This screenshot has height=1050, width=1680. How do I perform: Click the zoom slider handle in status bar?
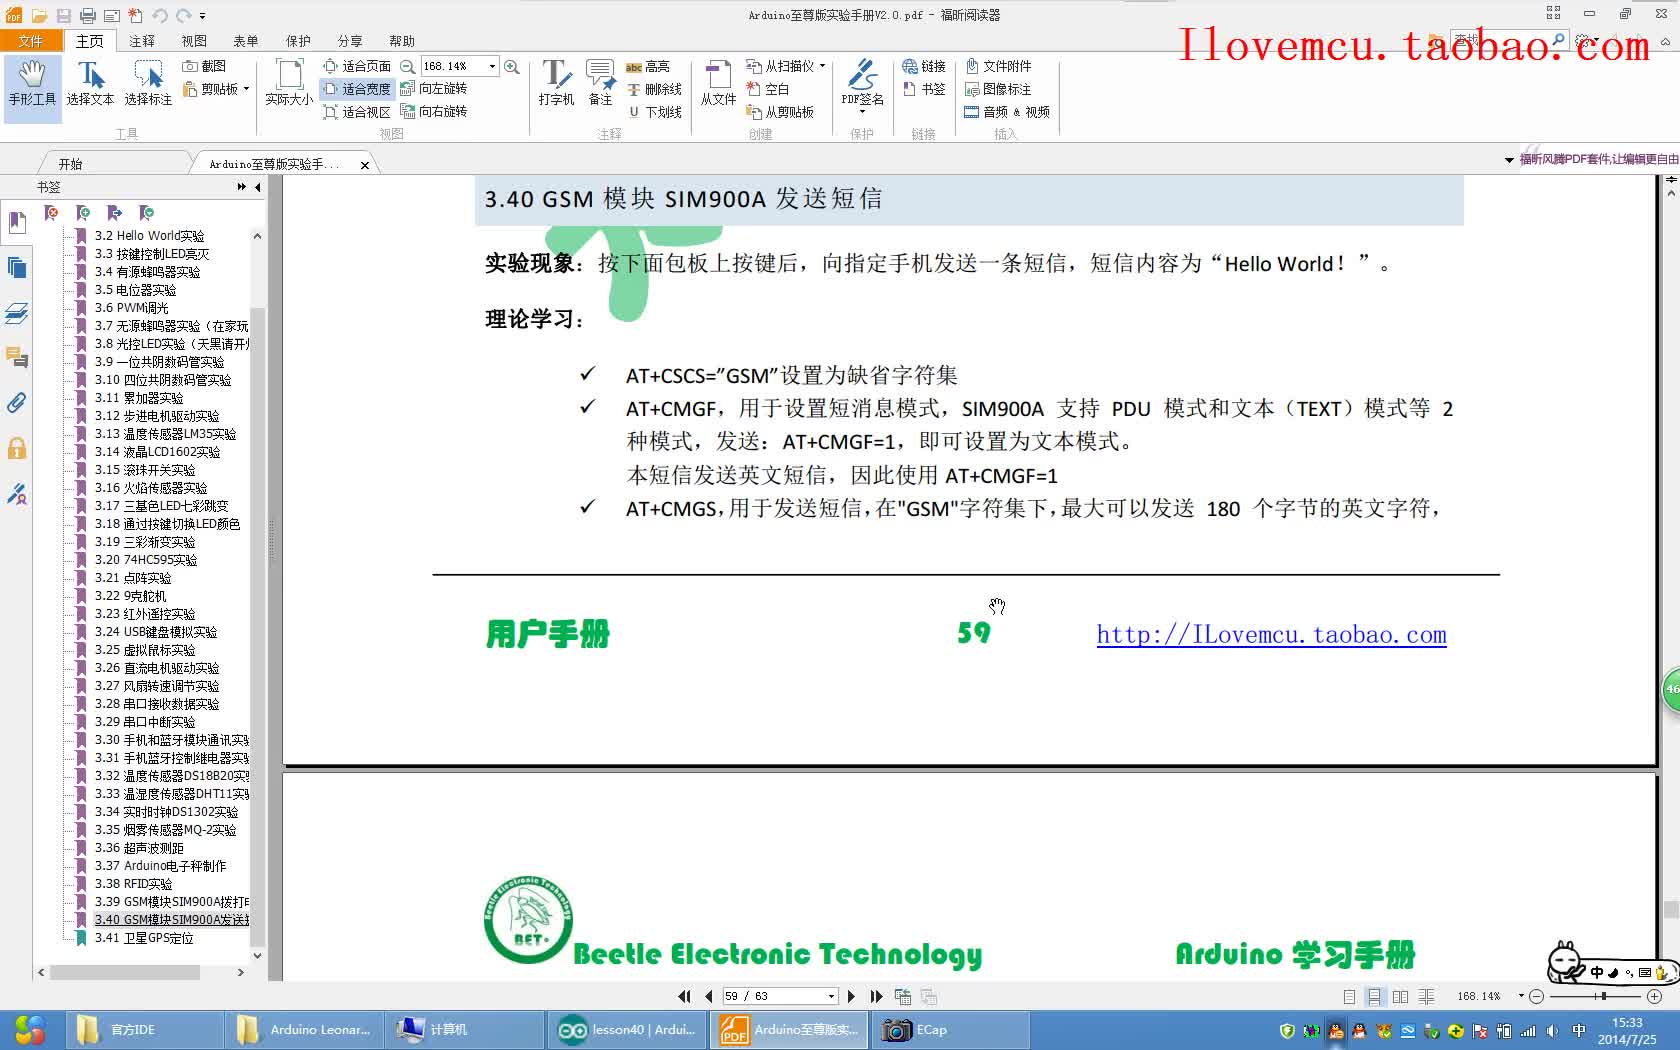pyautogui.click(x=1602, y=996)
